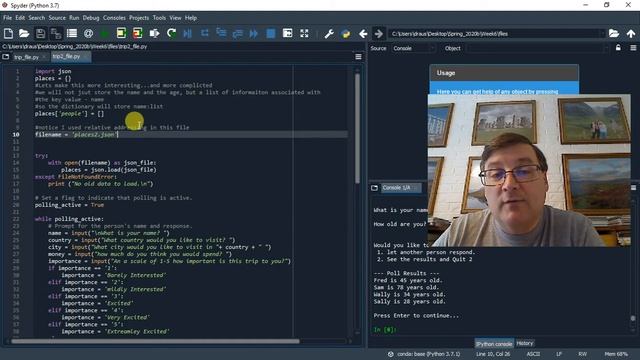Click the Mem 68% status indicator
640x360 pixels.
[x=616, y=354]
